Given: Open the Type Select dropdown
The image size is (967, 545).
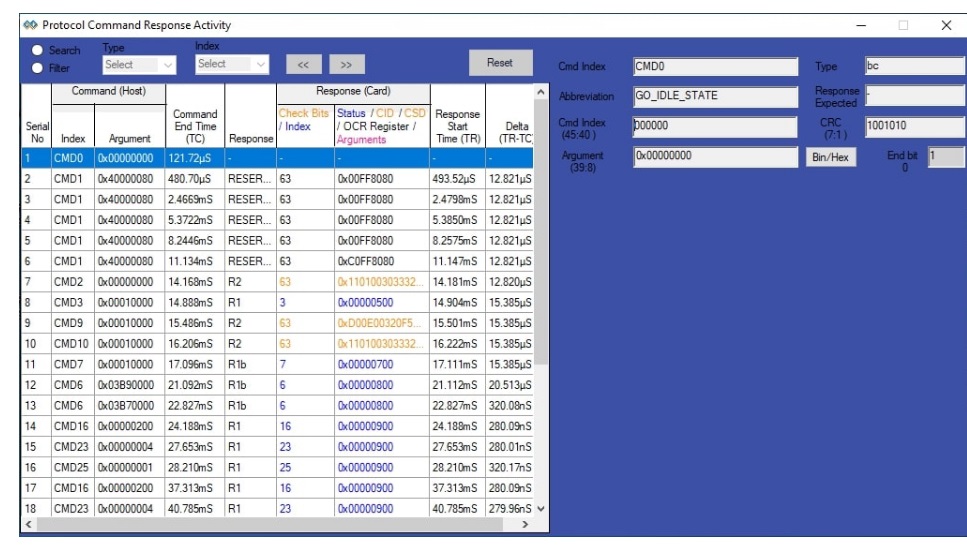Looking at the screenshot, I should tap(139, 65).
